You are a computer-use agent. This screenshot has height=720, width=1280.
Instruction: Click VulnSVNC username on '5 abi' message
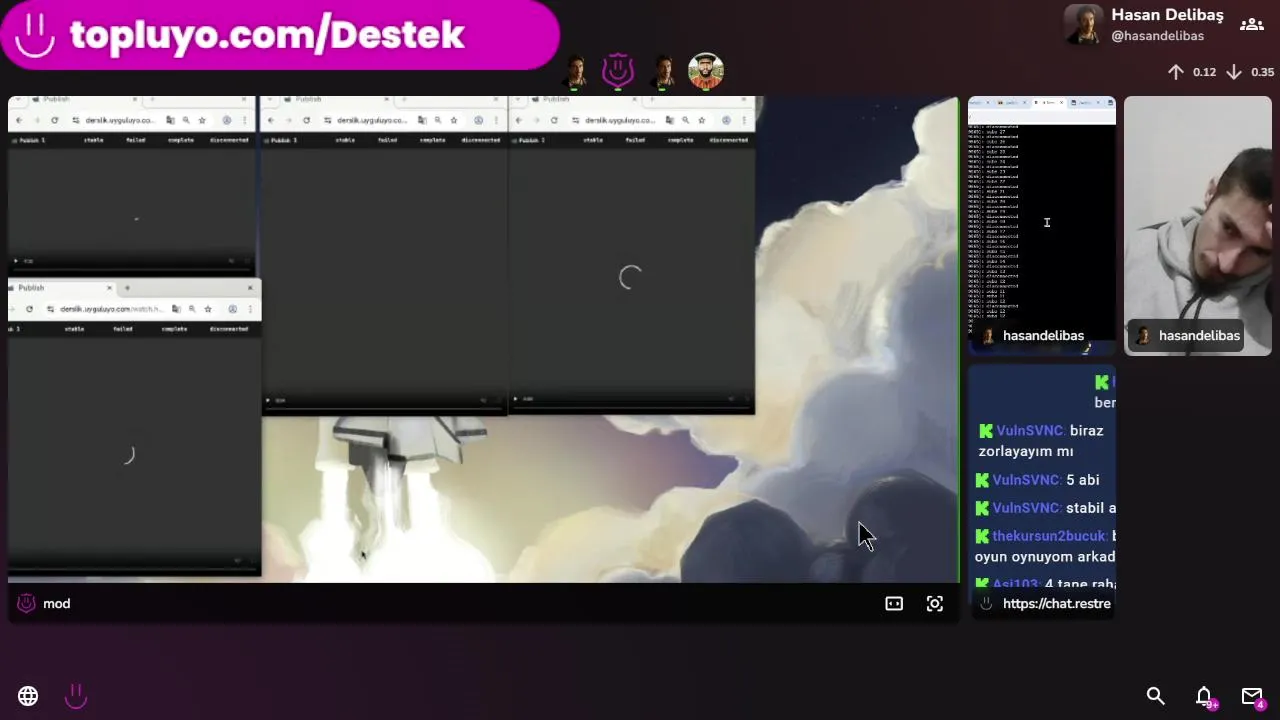(x=1026, y=480)
